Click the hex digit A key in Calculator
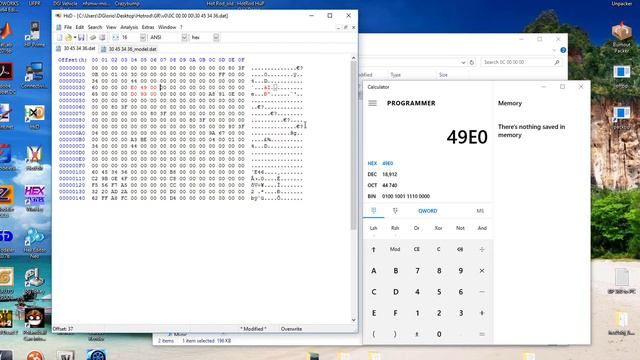 tap(373, 271)
